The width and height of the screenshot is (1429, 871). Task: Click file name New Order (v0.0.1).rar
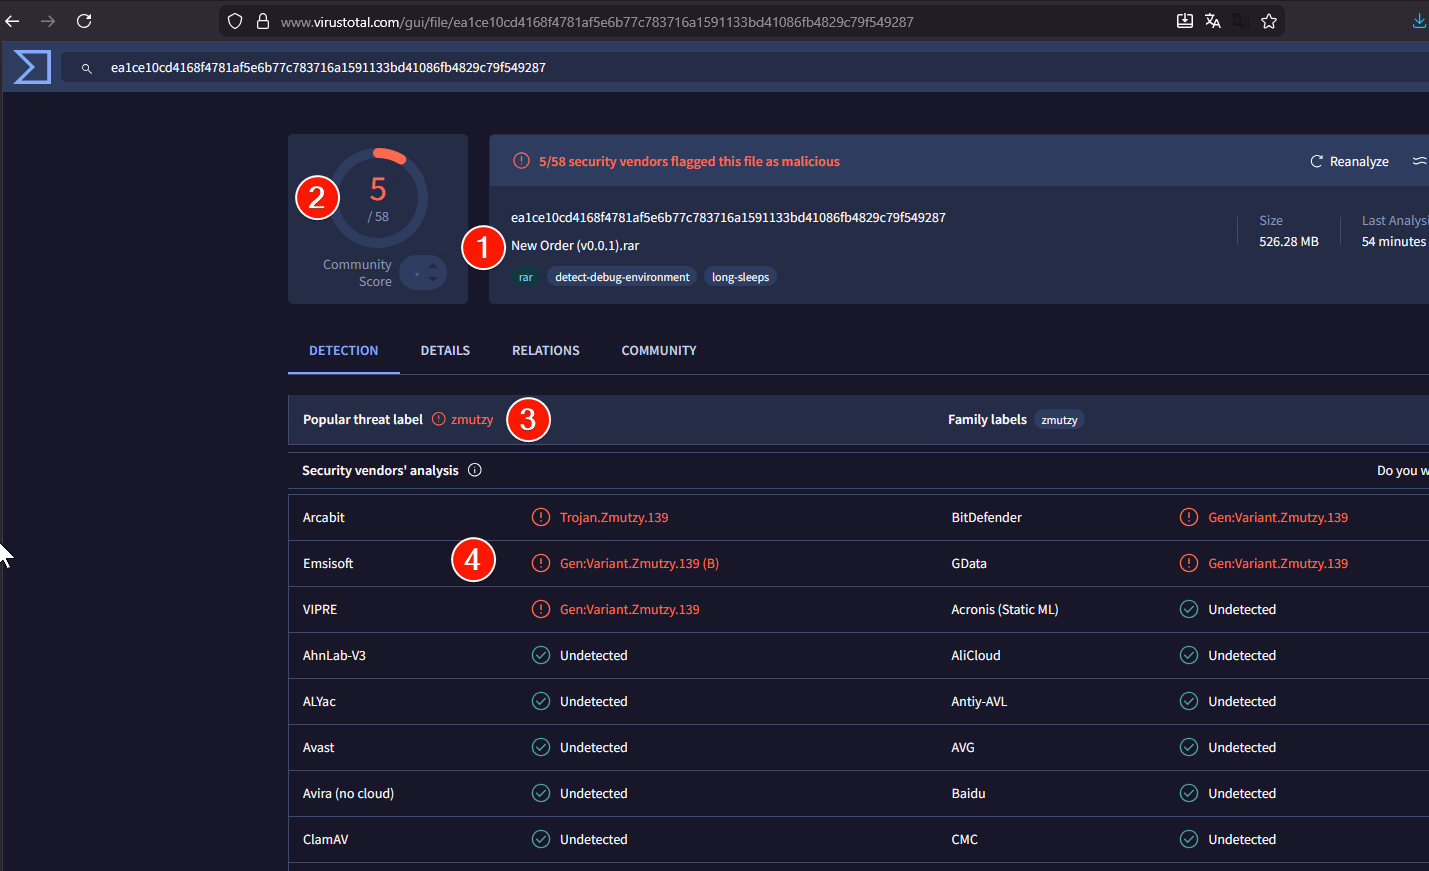(575, 245)
